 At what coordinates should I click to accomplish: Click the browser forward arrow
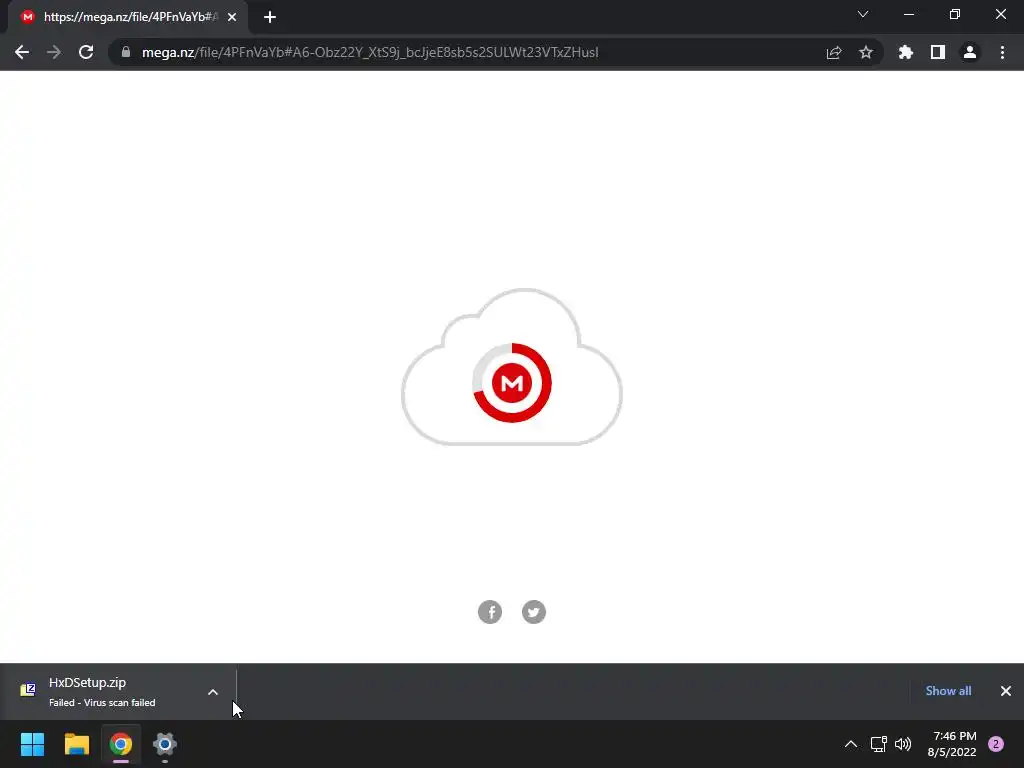point(54,52)
